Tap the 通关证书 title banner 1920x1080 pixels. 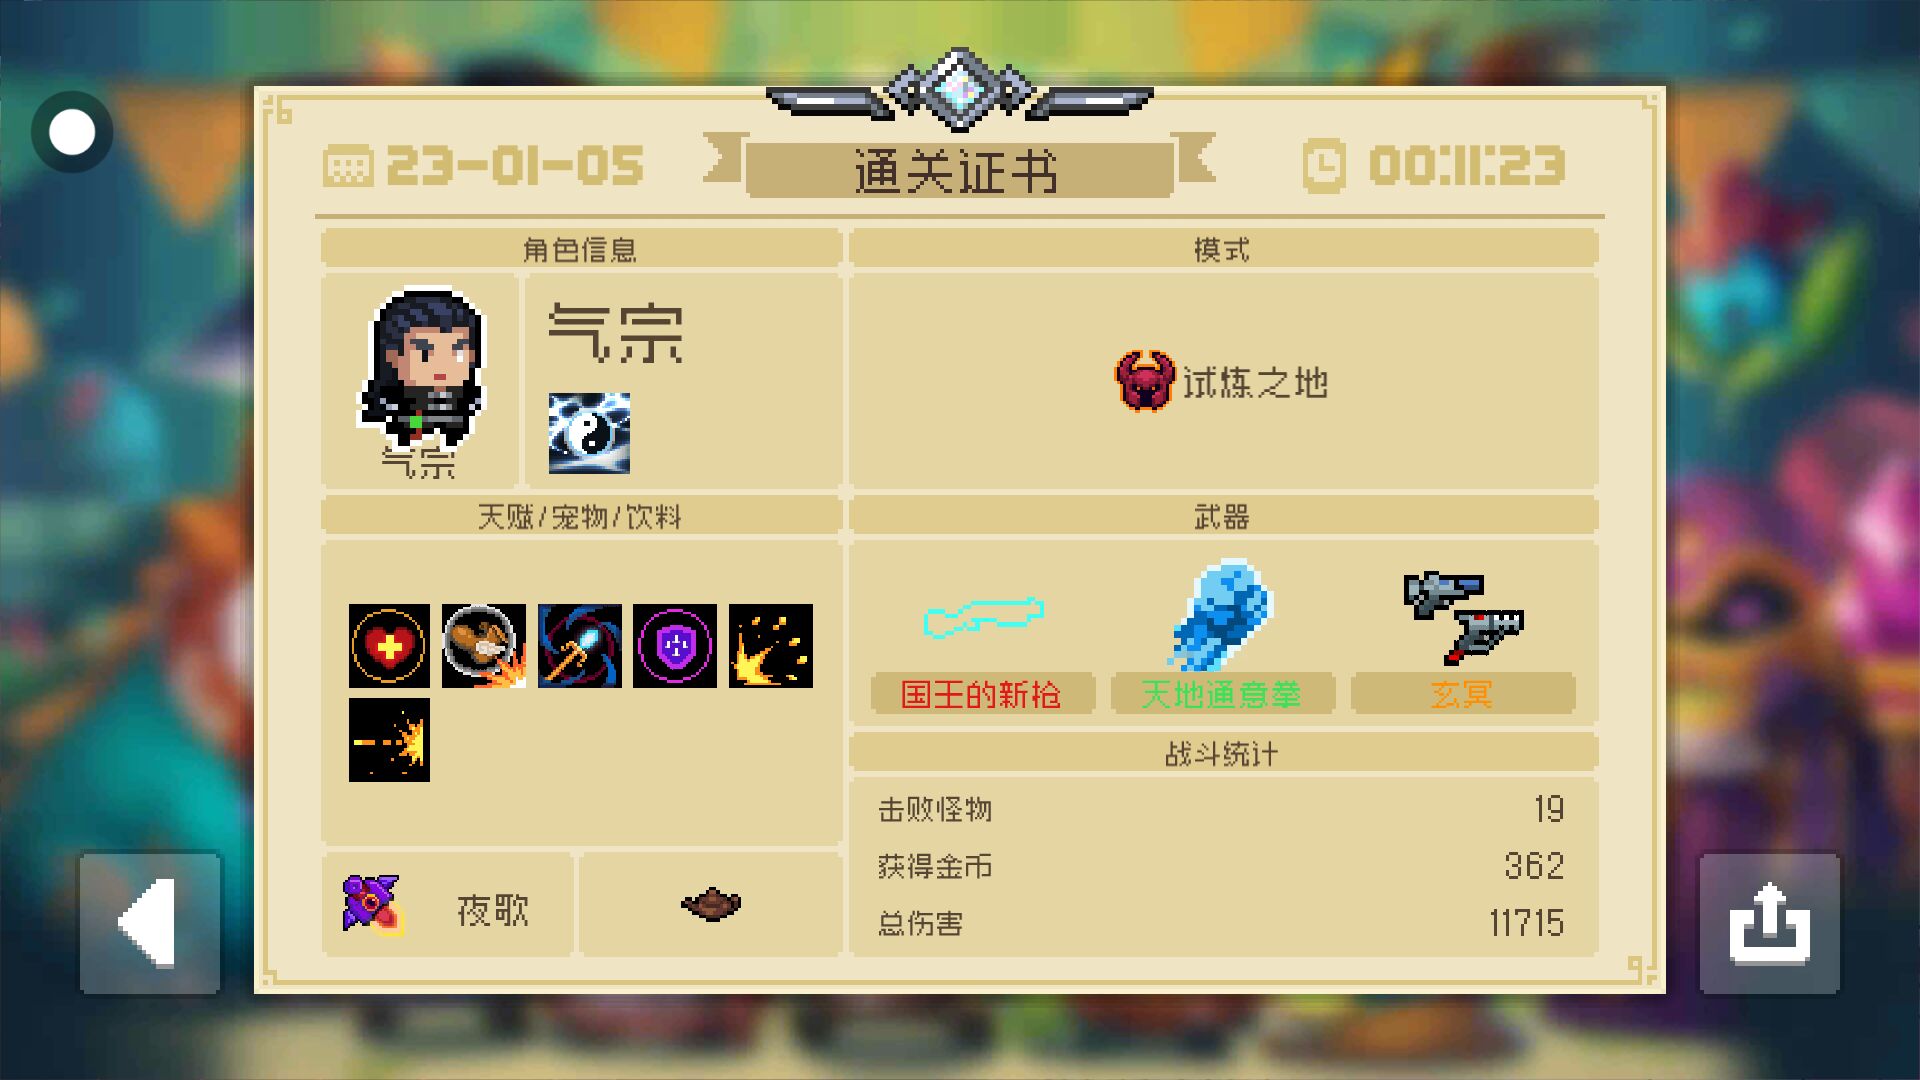point(957,171)
